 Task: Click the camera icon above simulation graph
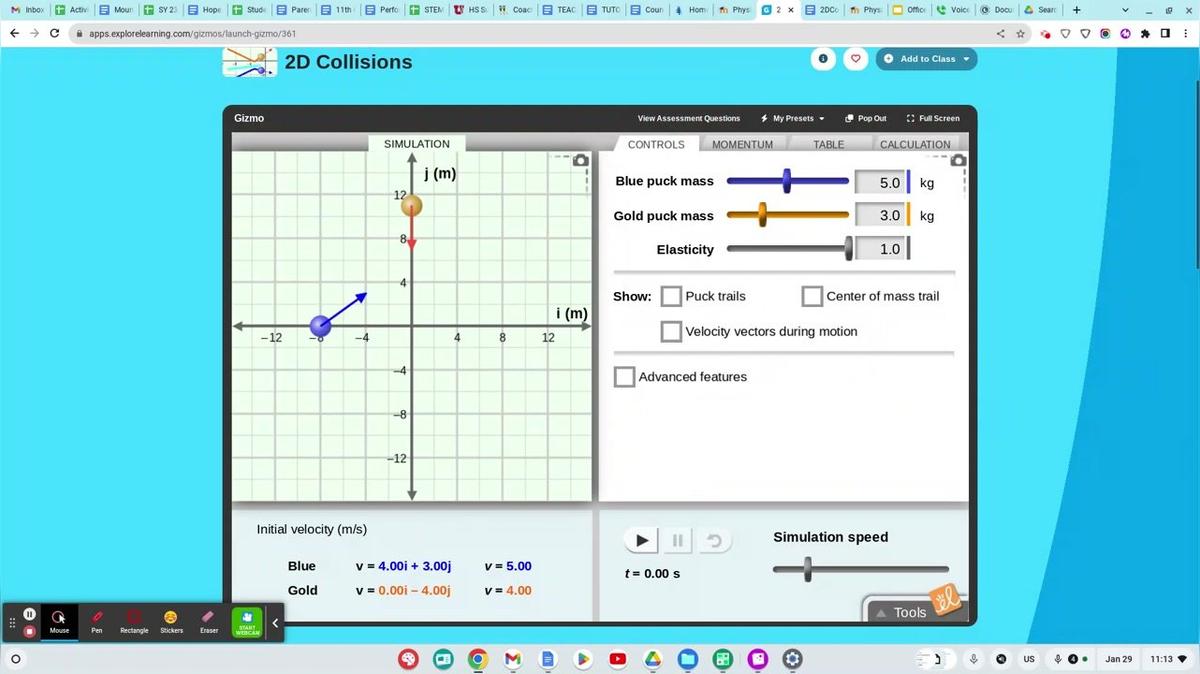[580, 161]
